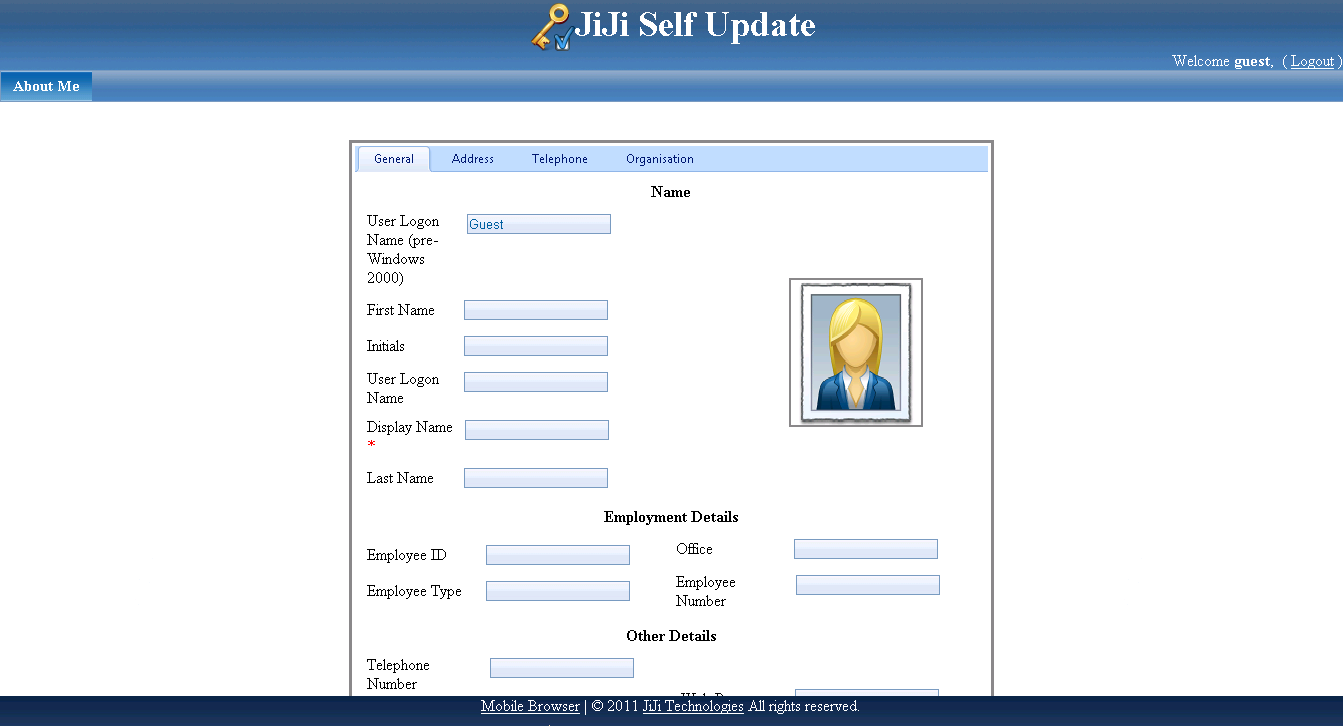Click the Name section heading
This screenshot has width=1343, height=726.
671,192
